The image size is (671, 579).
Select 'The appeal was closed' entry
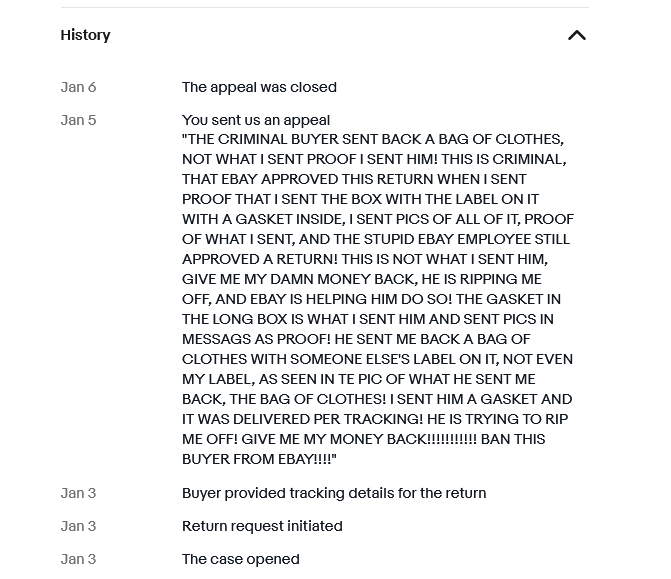pos(259,87)
